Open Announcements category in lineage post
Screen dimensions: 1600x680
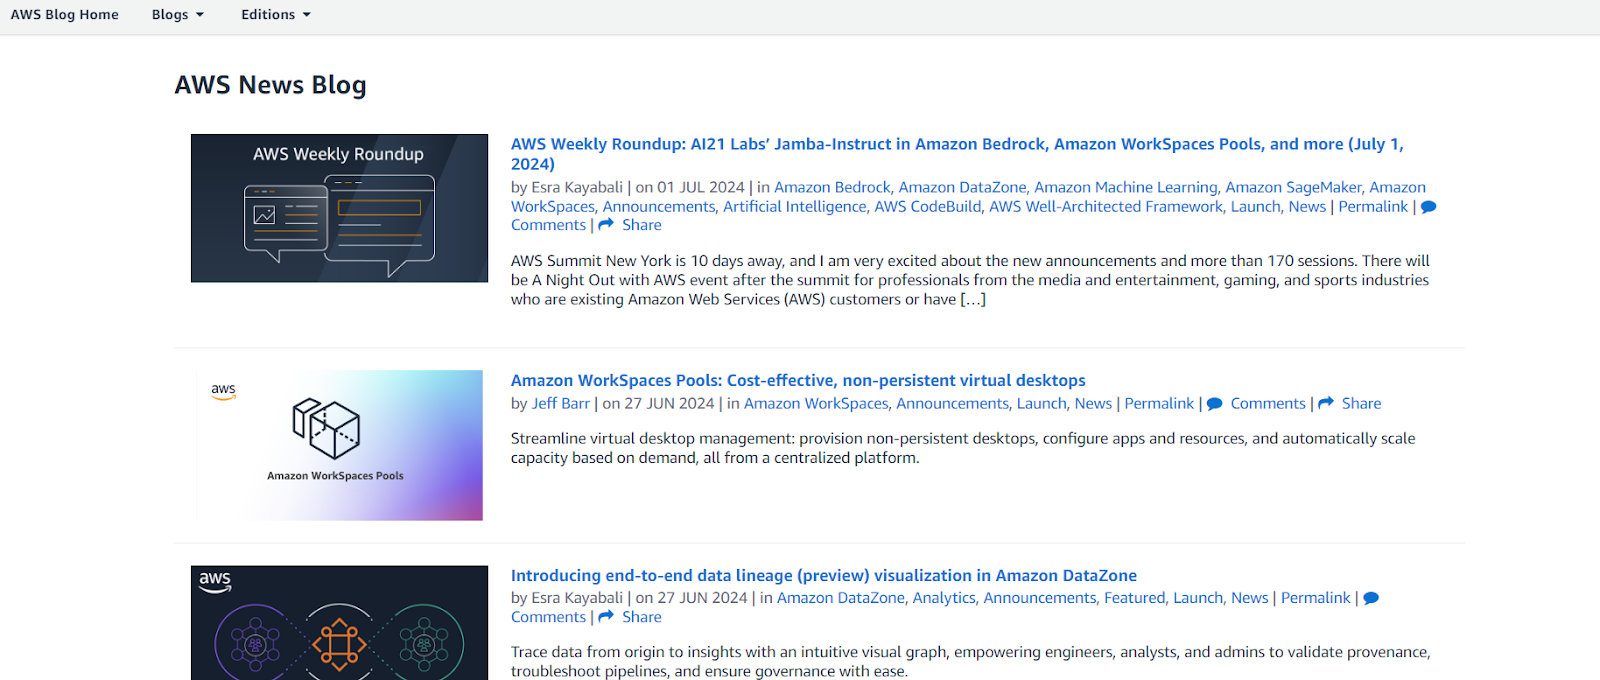tap(1040, 597)
